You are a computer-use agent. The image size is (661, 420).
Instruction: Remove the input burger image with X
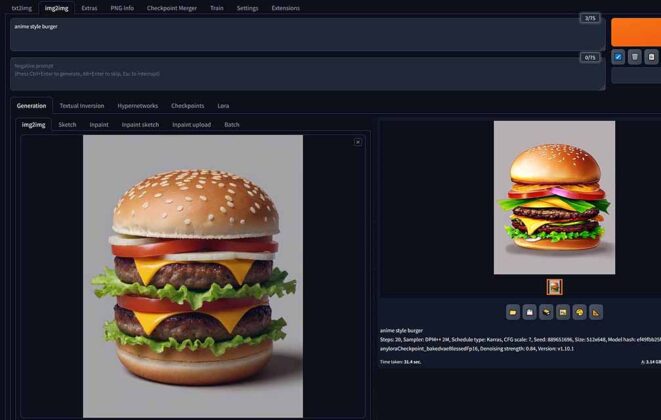click(358, 142)
